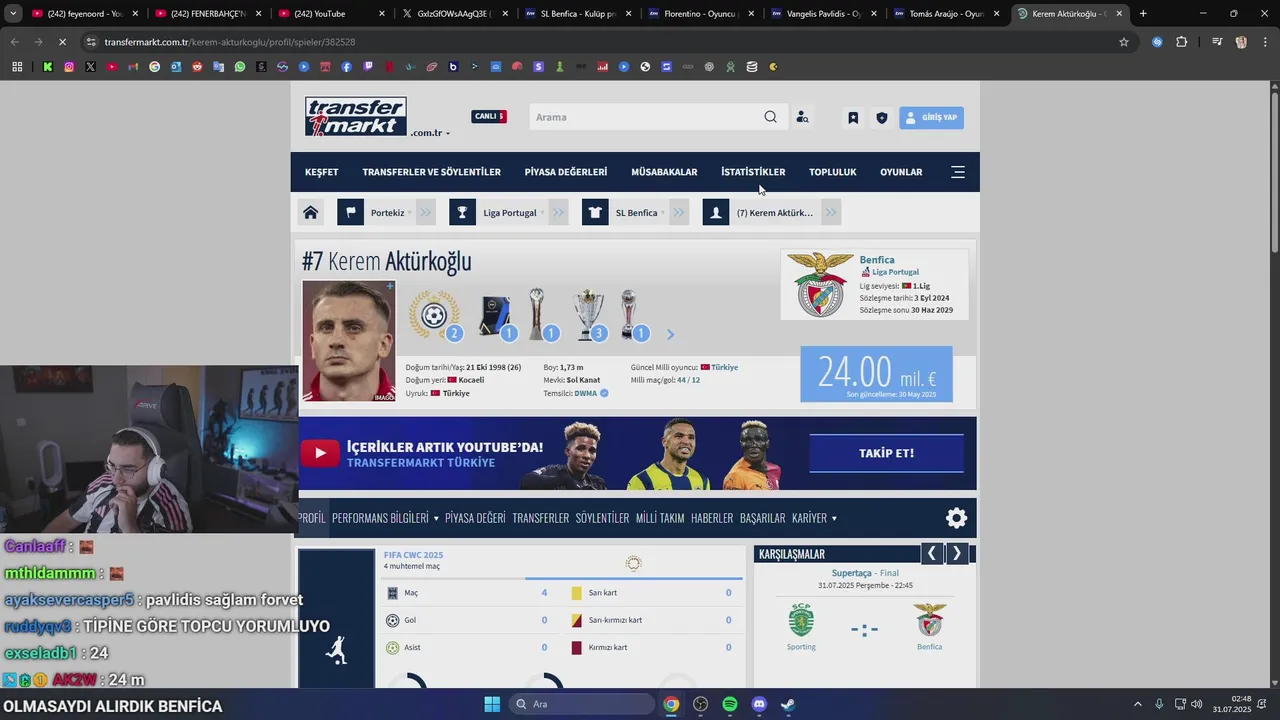Click the GİRİŞ YAP login button

coord(931,118)
